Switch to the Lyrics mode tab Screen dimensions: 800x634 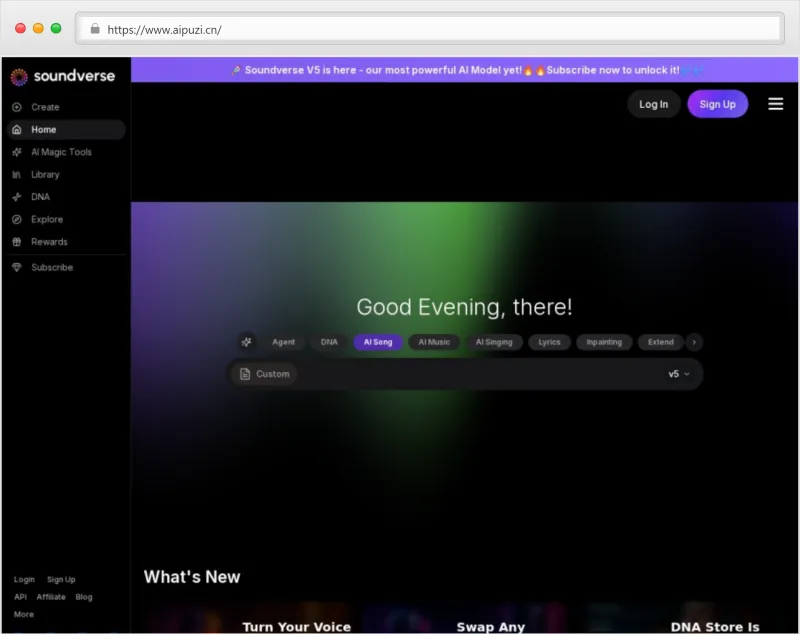[549, 342]
